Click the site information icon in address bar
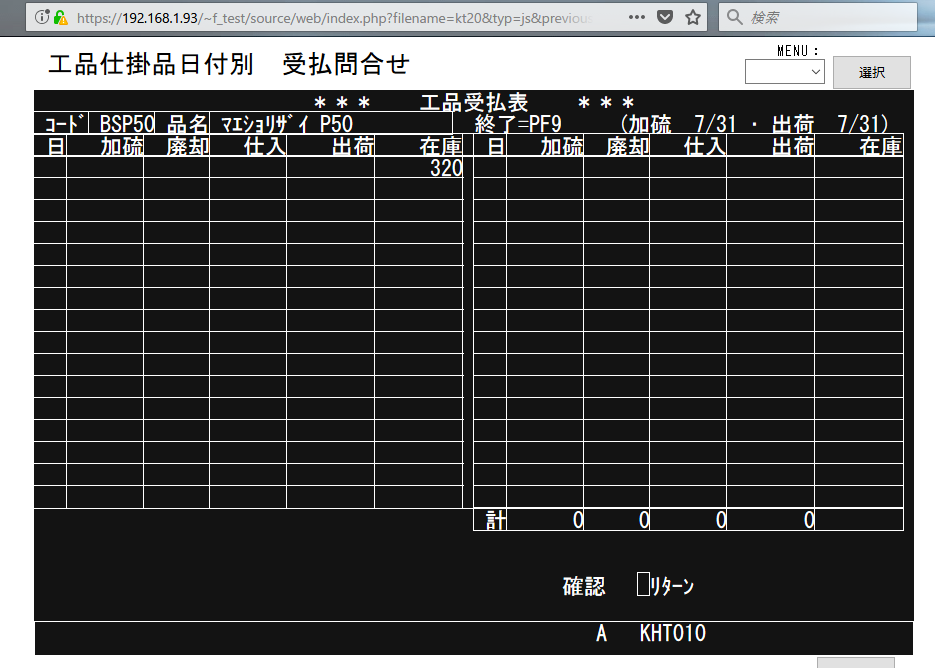 tap(41, 18)
